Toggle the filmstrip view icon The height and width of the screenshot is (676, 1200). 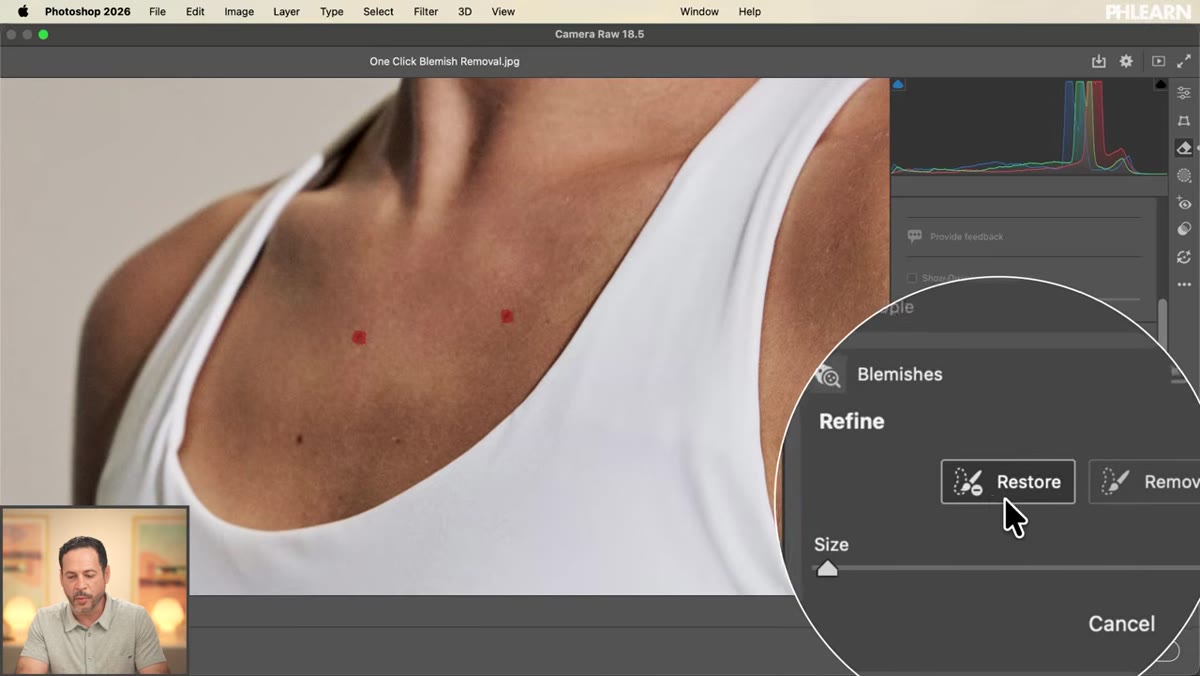point(1158,61)
